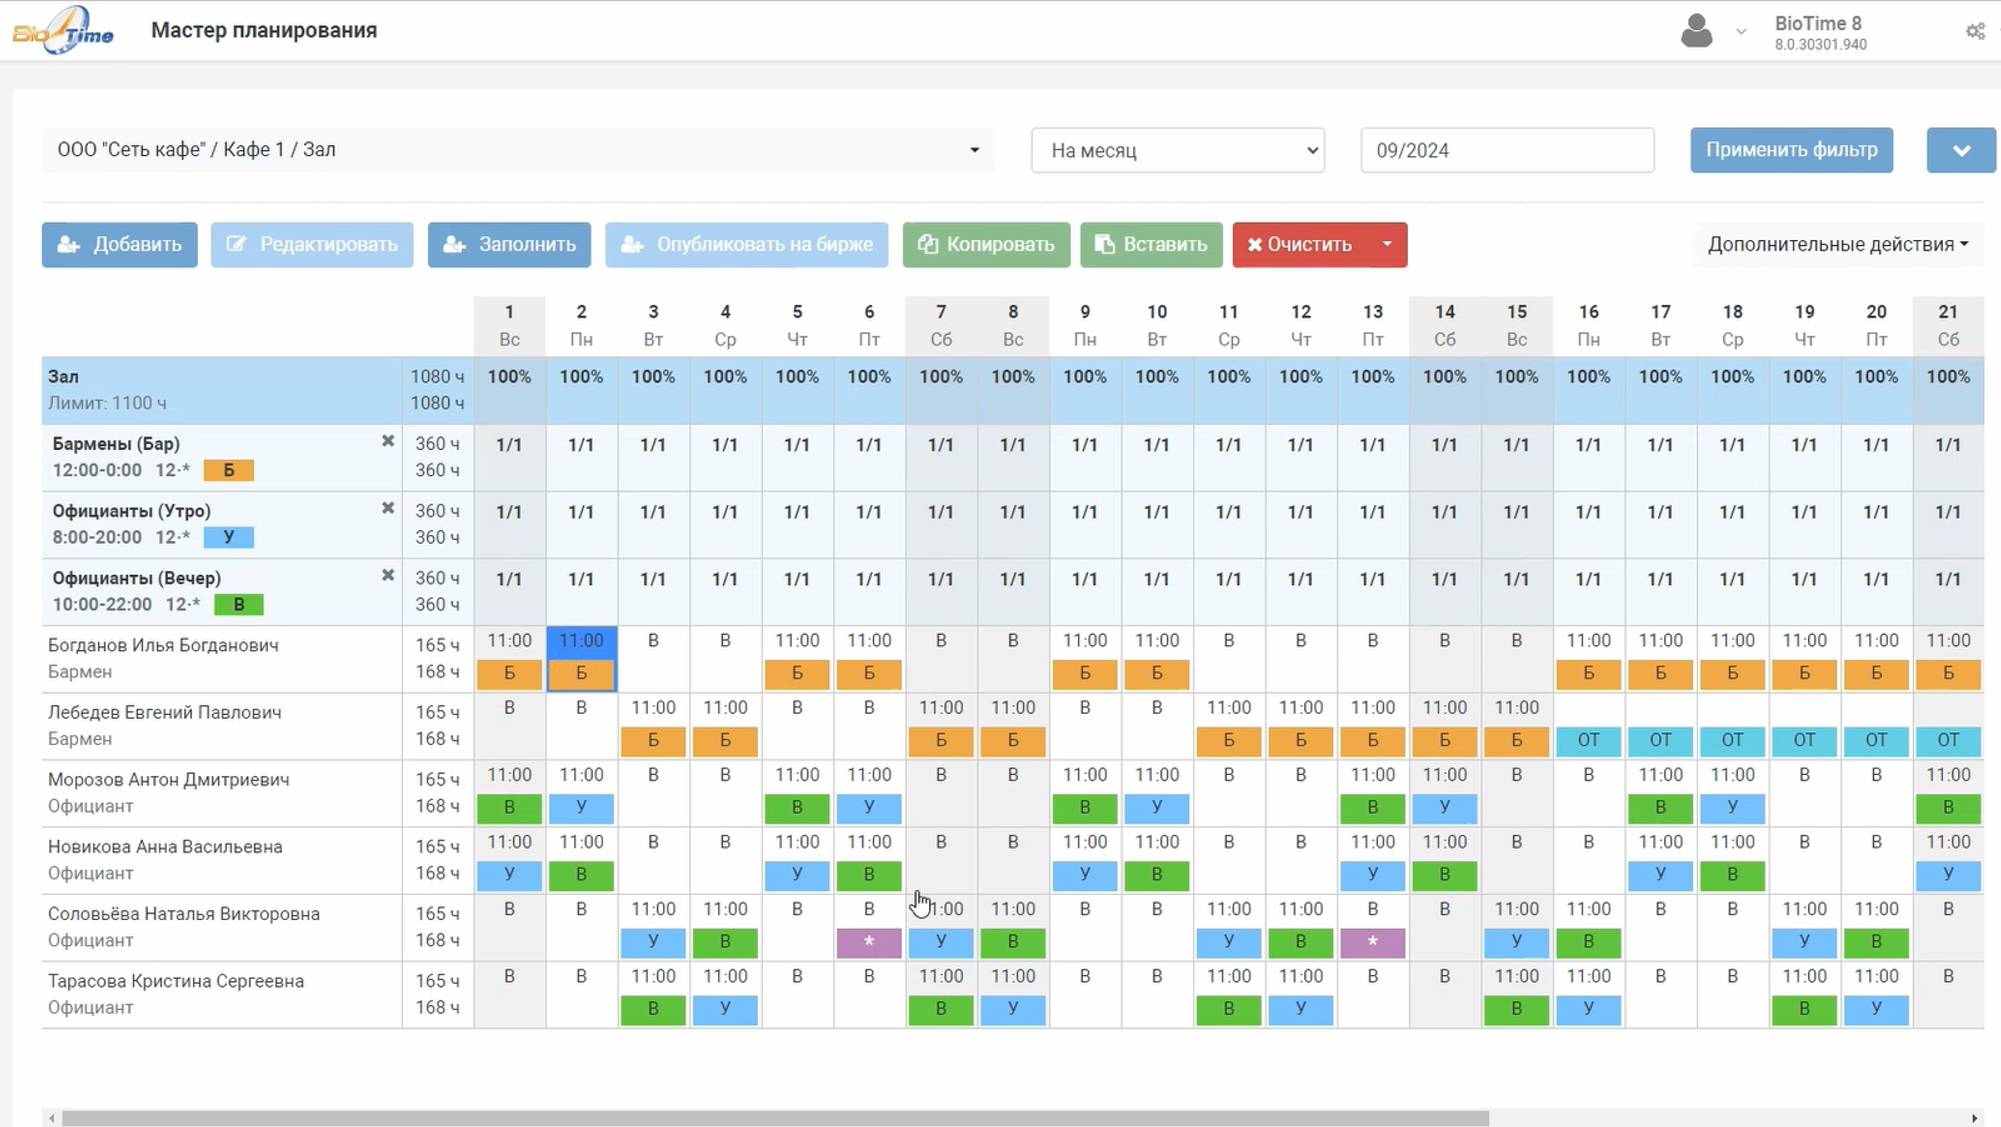This screenshot has width=2001, height=1127.
Task: Select purple asterisk shift on day 6
Action: 868,942
